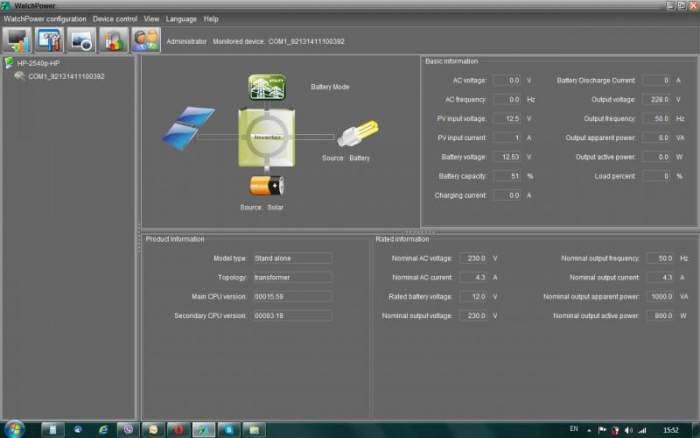Click the Monitored device COM1_92131411100392 text
The height and width of the screenshot is (438, 700).
tap(279, 42)
